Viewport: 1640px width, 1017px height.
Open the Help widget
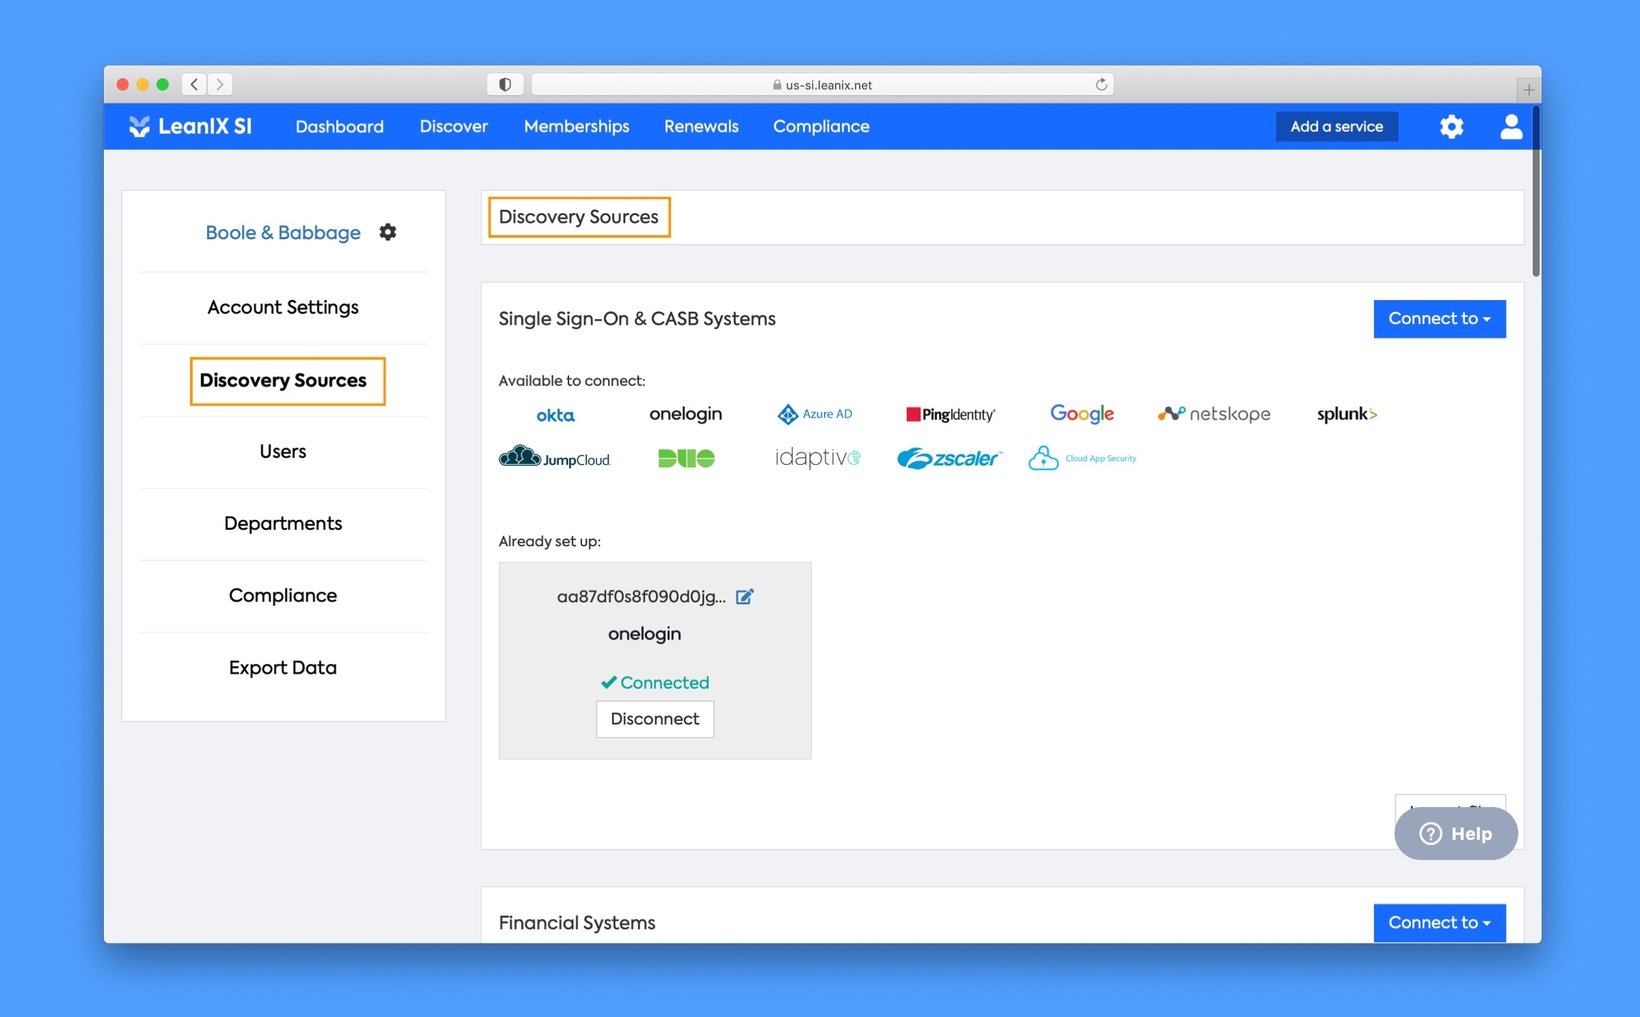coord(1455,833)
